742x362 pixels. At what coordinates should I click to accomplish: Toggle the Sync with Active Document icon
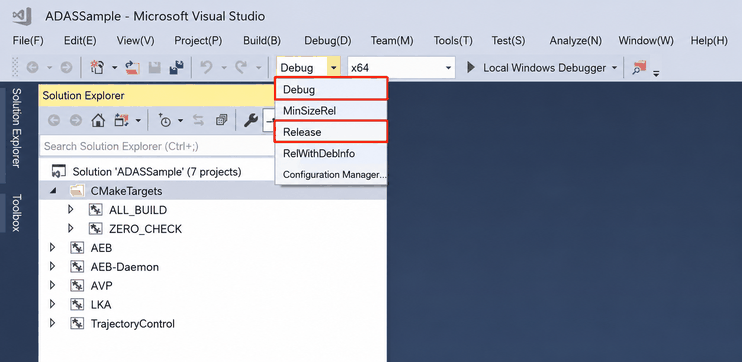pos(199,121)
